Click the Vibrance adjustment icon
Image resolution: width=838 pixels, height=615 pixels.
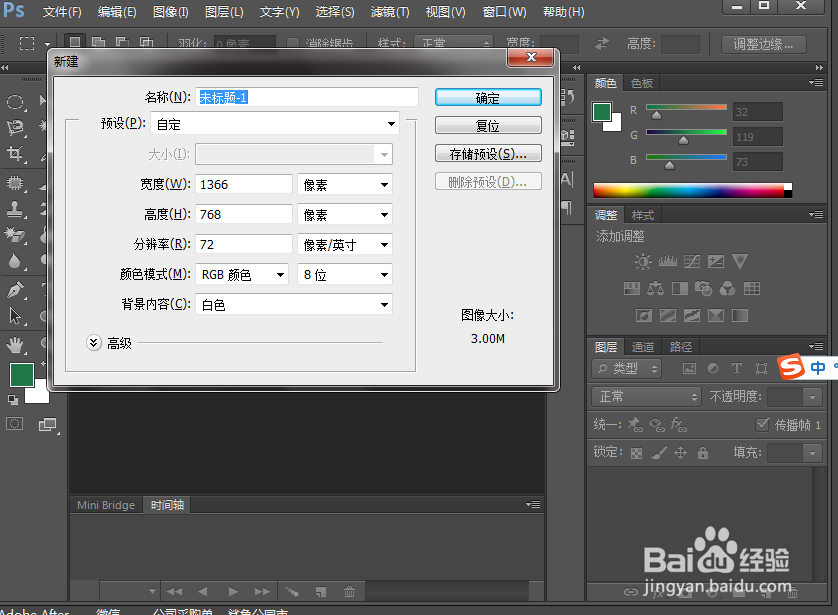coord(740,261)
